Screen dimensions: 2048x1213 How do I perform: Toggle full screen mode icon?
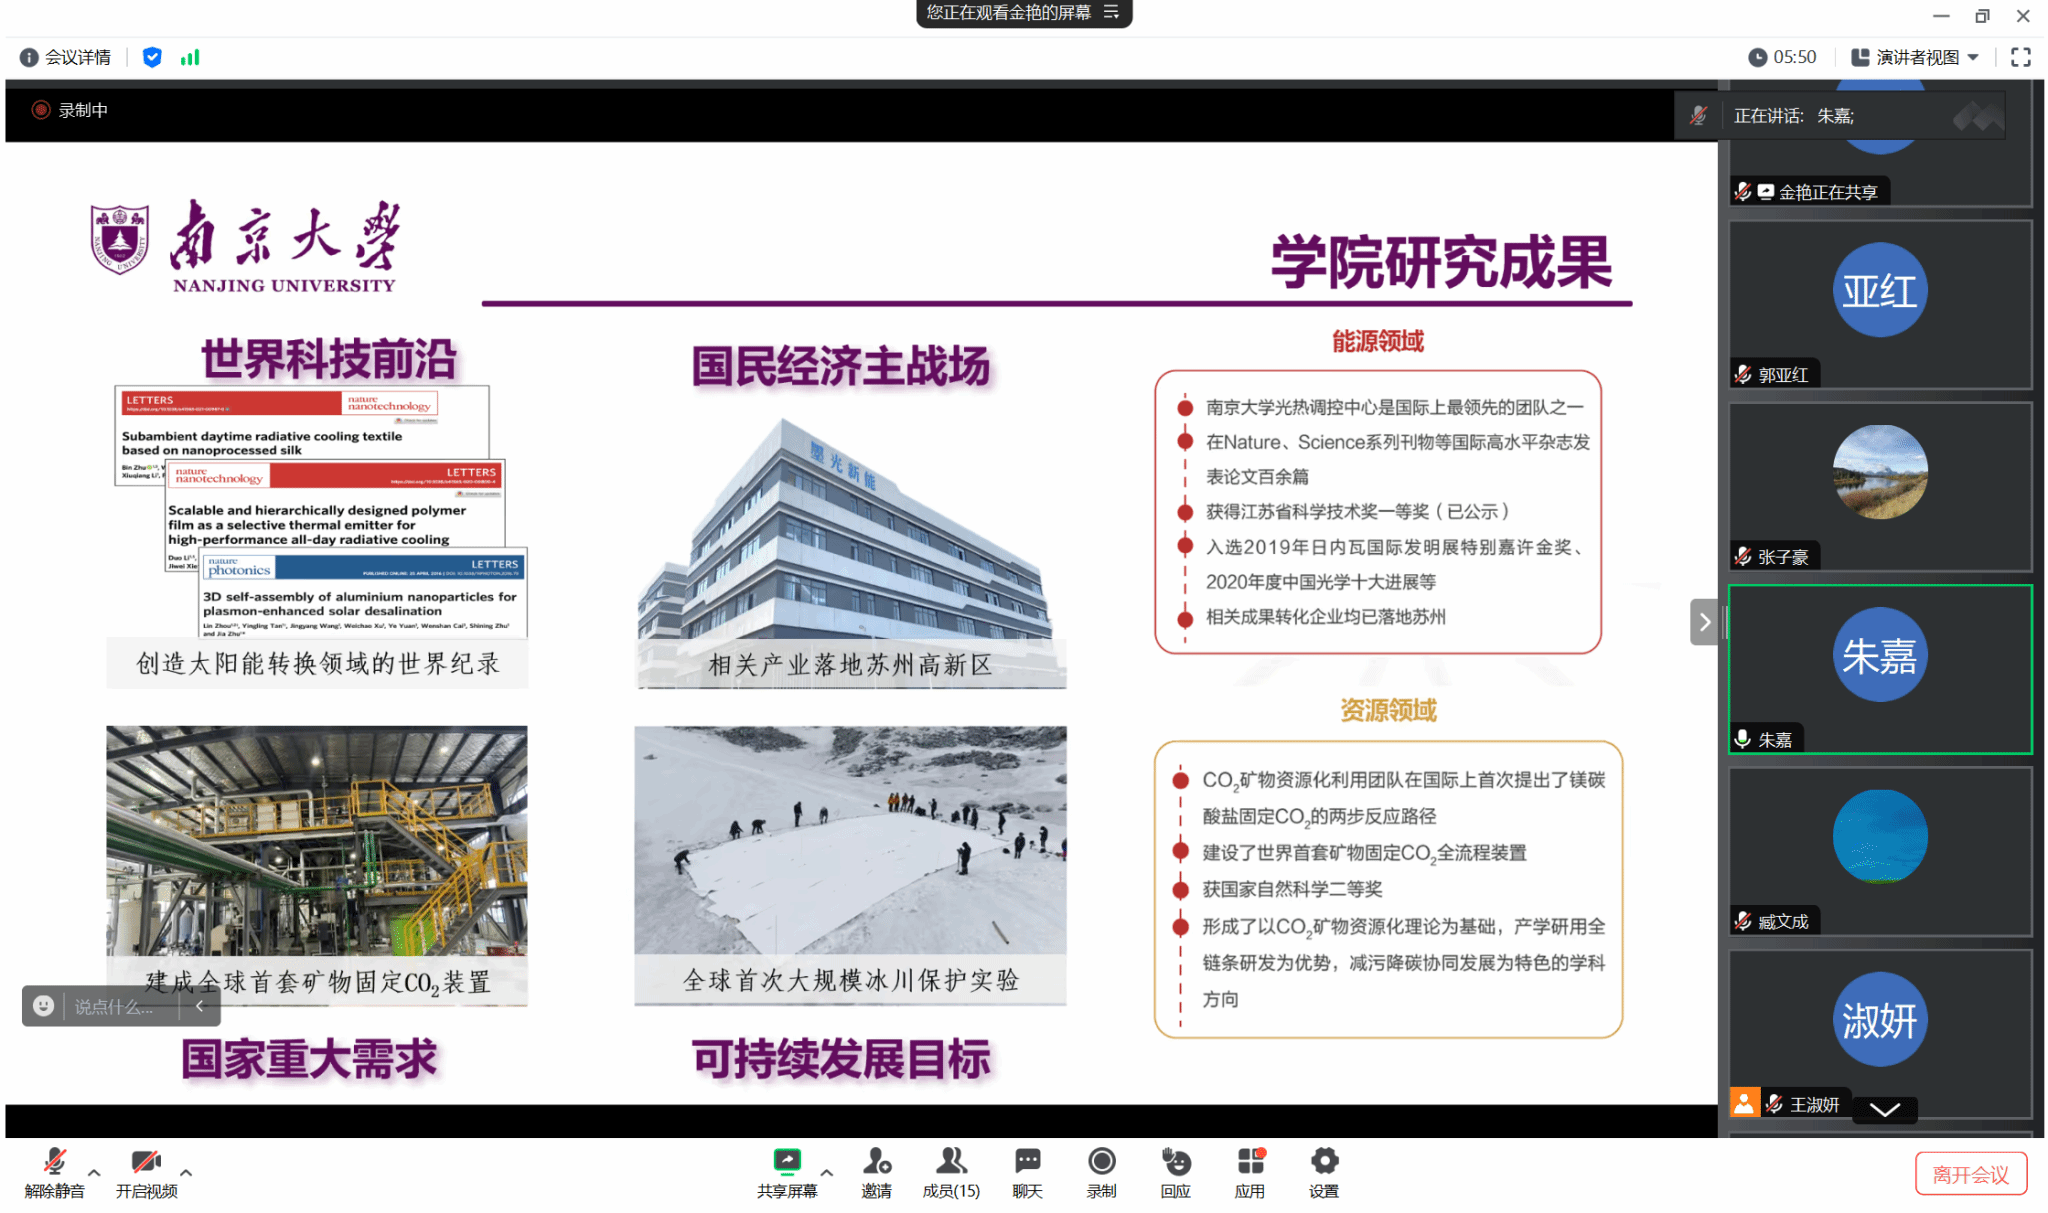[2020, 57]
